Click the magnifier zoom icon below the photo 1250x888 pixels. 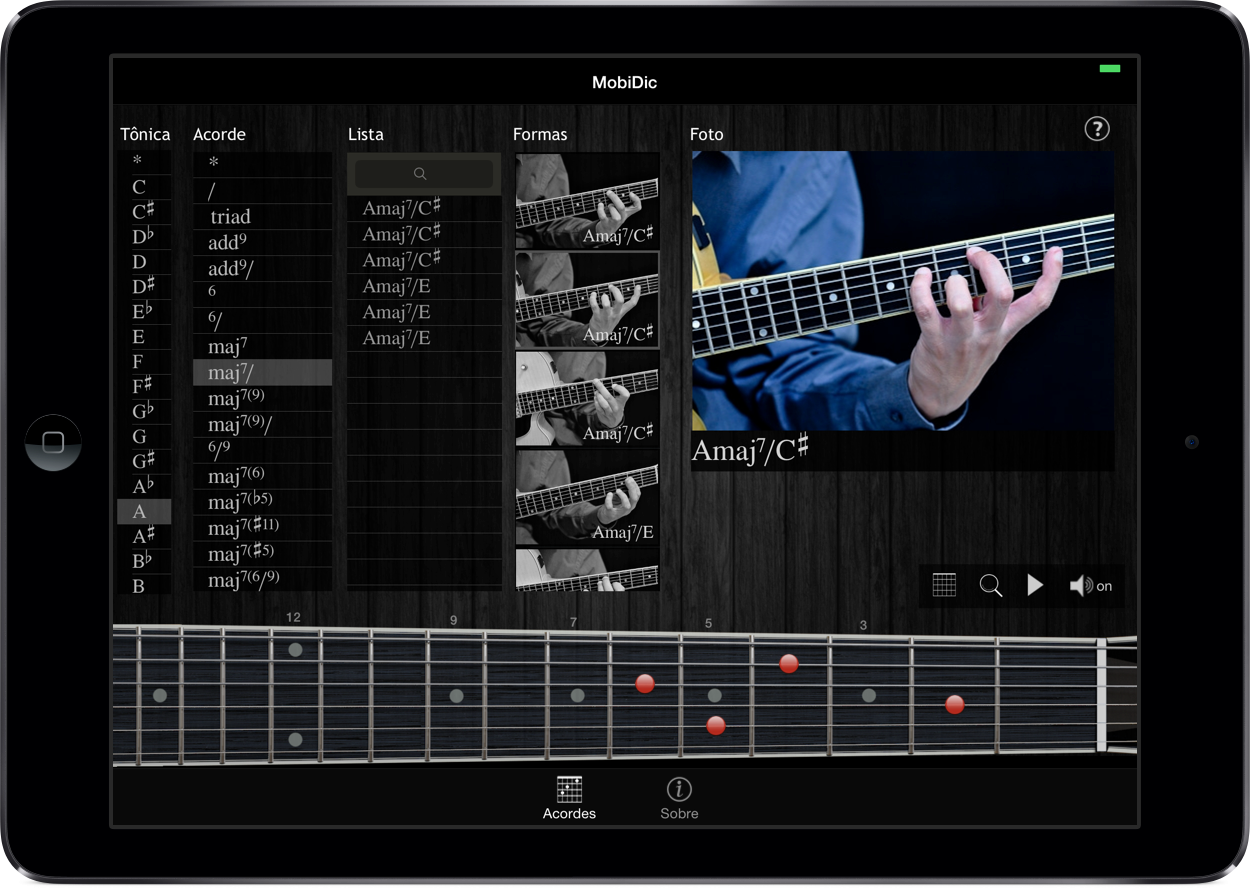tap(990, 585)
